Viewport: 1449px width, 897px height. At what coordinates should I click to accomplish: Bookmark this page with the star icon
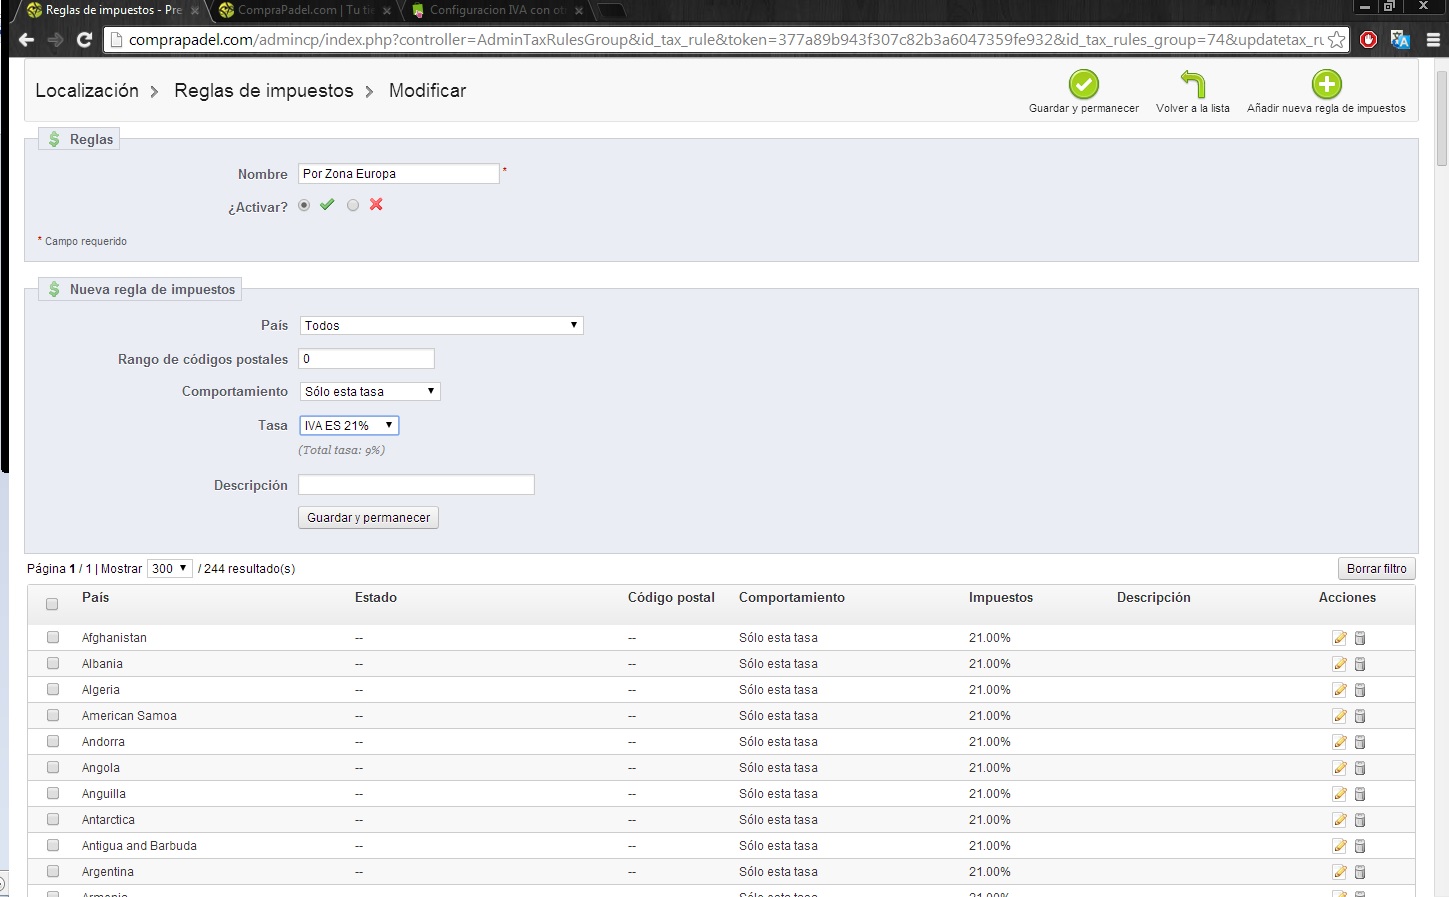pyautogui.click(x=1336, y=40)
